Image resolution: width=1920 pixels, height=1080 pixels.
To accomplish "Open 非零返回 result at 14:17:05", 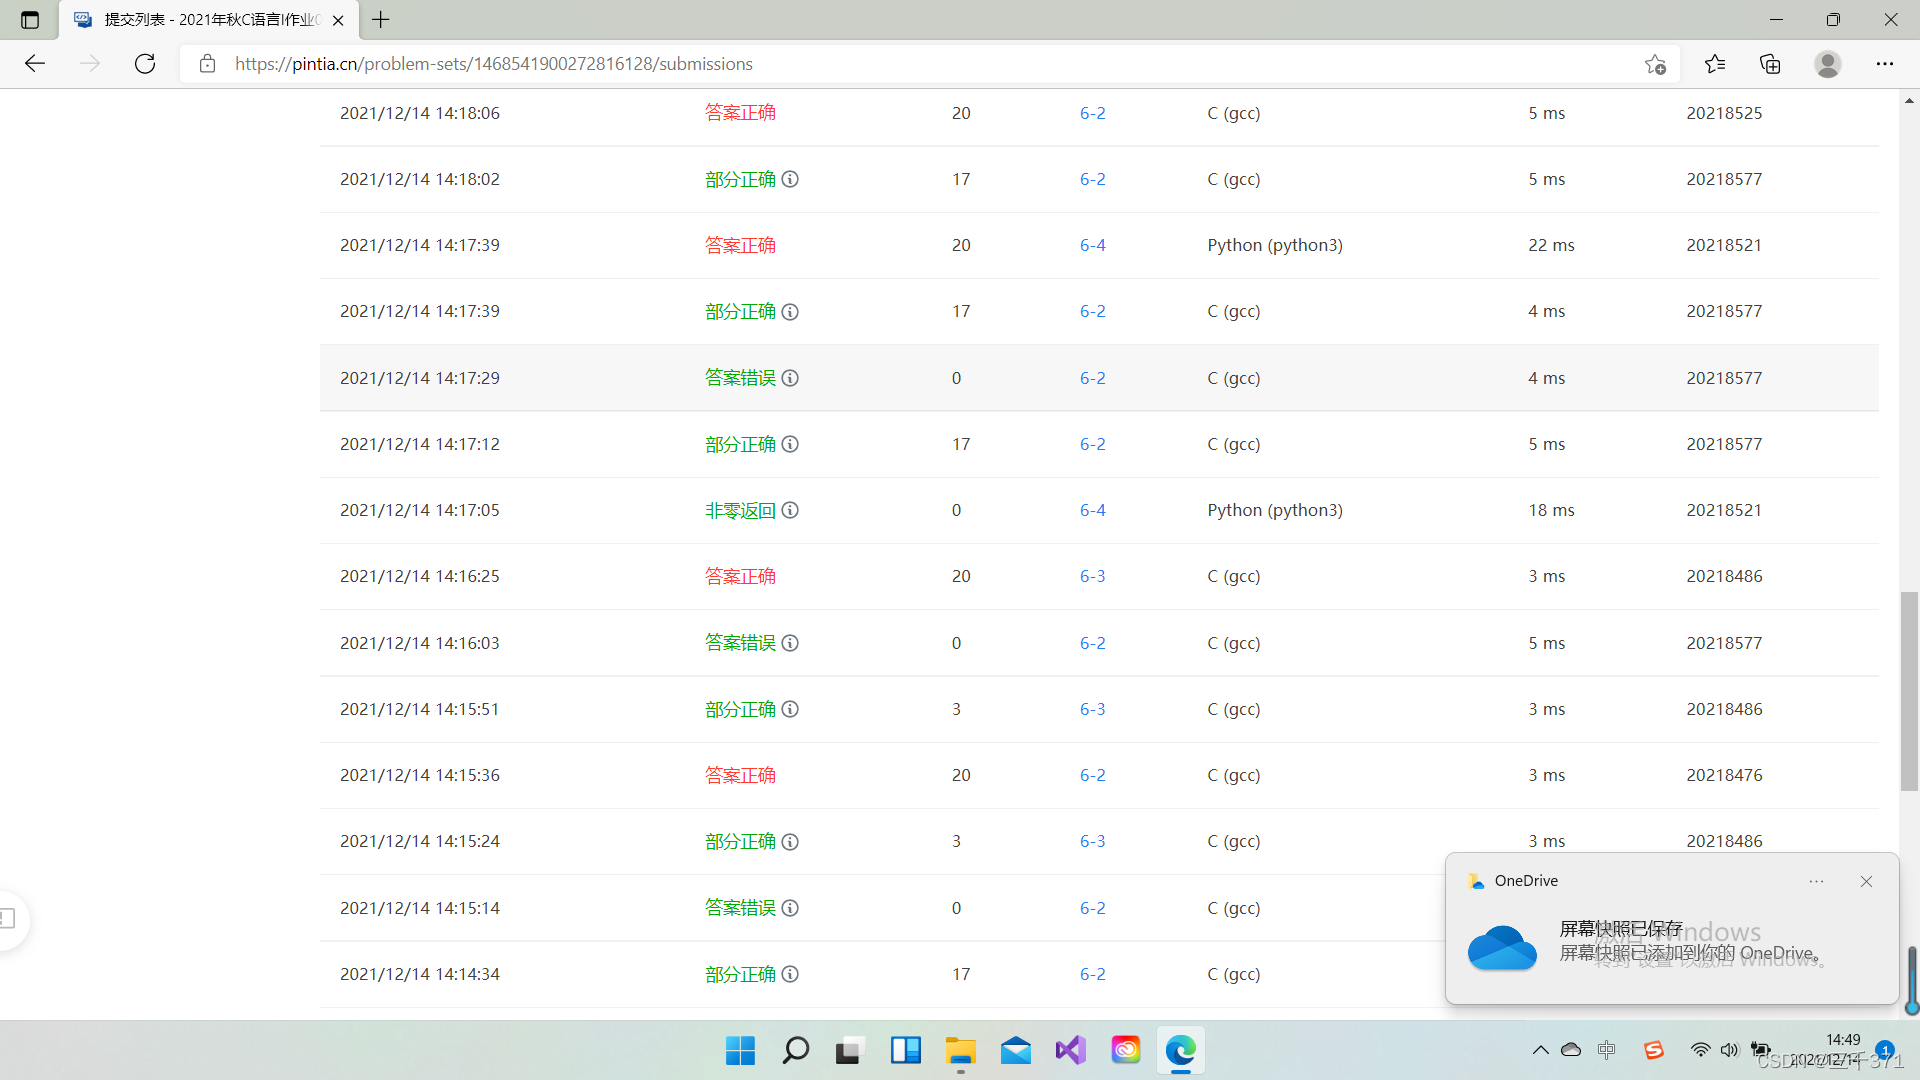I will point(740,510).
